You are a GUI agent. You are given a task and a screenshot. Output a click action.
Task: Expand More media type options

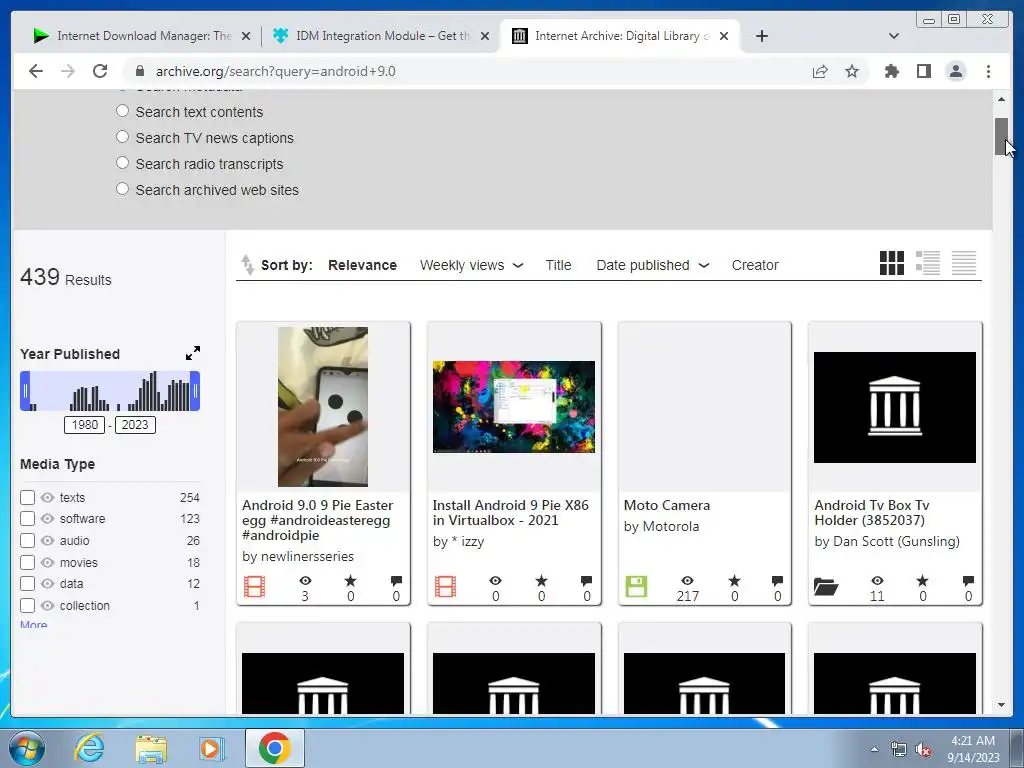[x=33, y=625]
